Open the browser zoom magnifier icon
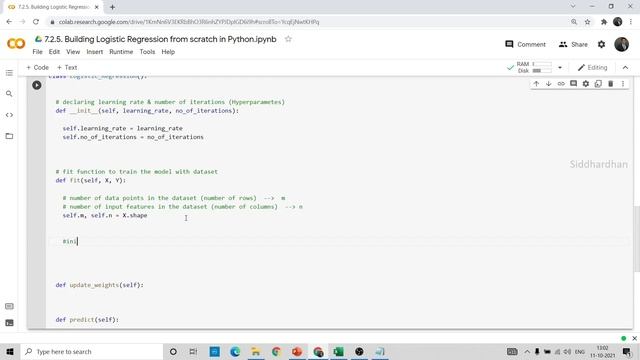Viewport: 640px width, 360px height. click(574, 22)
